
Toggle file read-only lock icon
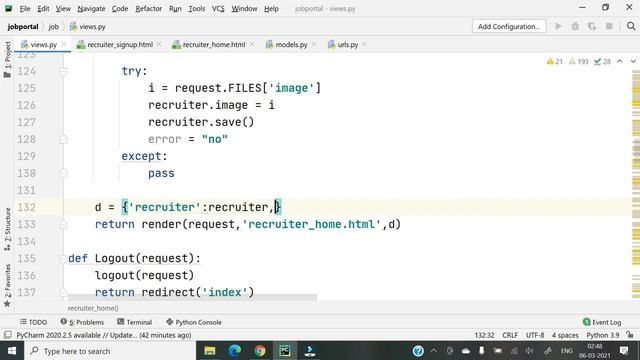pos(630,335)
